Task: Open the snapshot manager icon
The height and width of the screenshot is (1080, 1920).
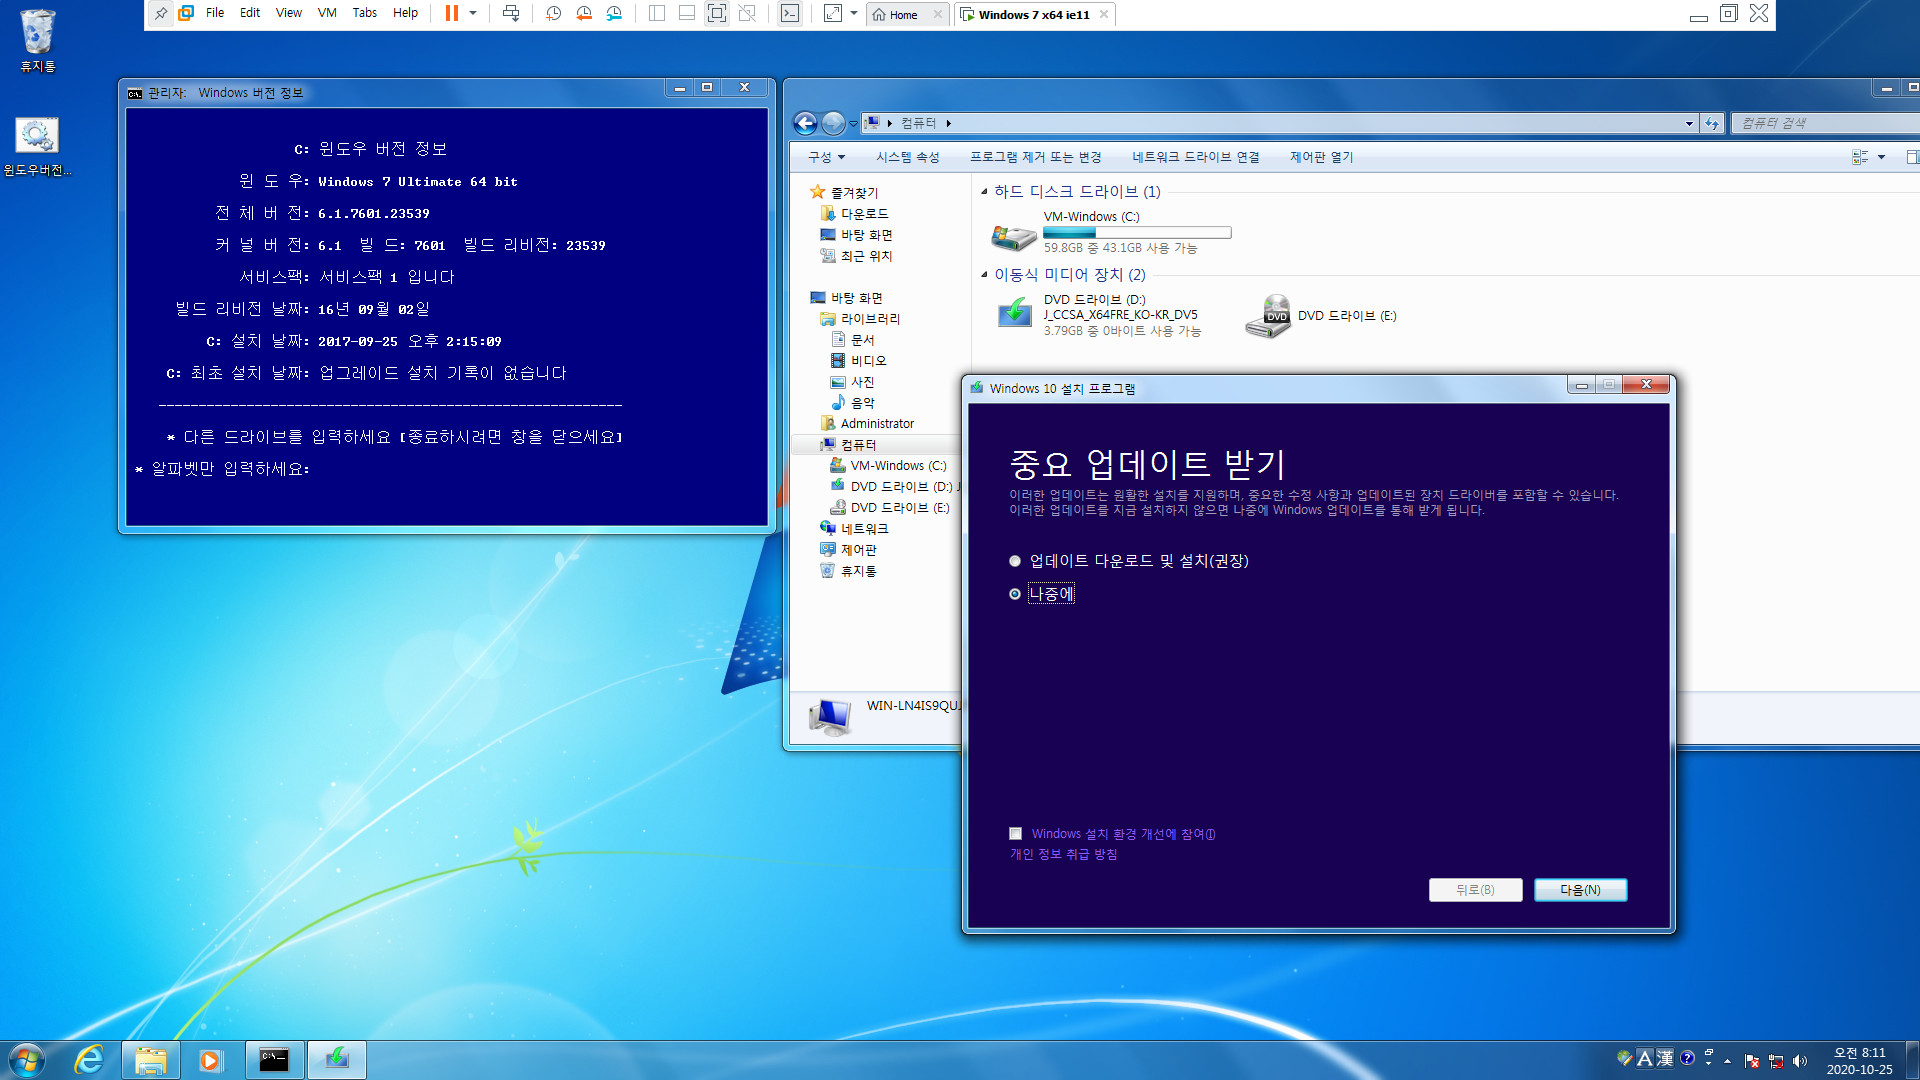Action: (x=614, y=14)
